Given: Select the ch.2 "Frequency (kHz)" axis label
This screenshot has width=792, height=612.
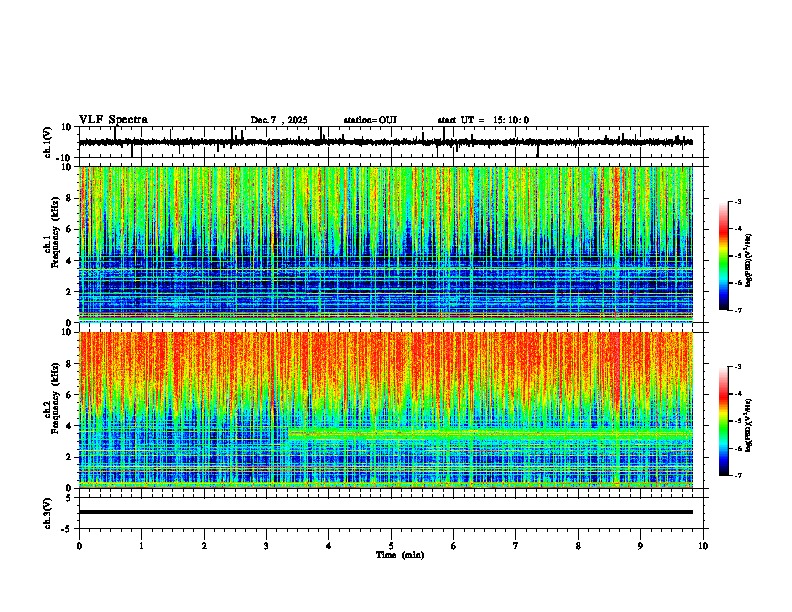Looking at the screenshot, I should click(x=56, y=397).
